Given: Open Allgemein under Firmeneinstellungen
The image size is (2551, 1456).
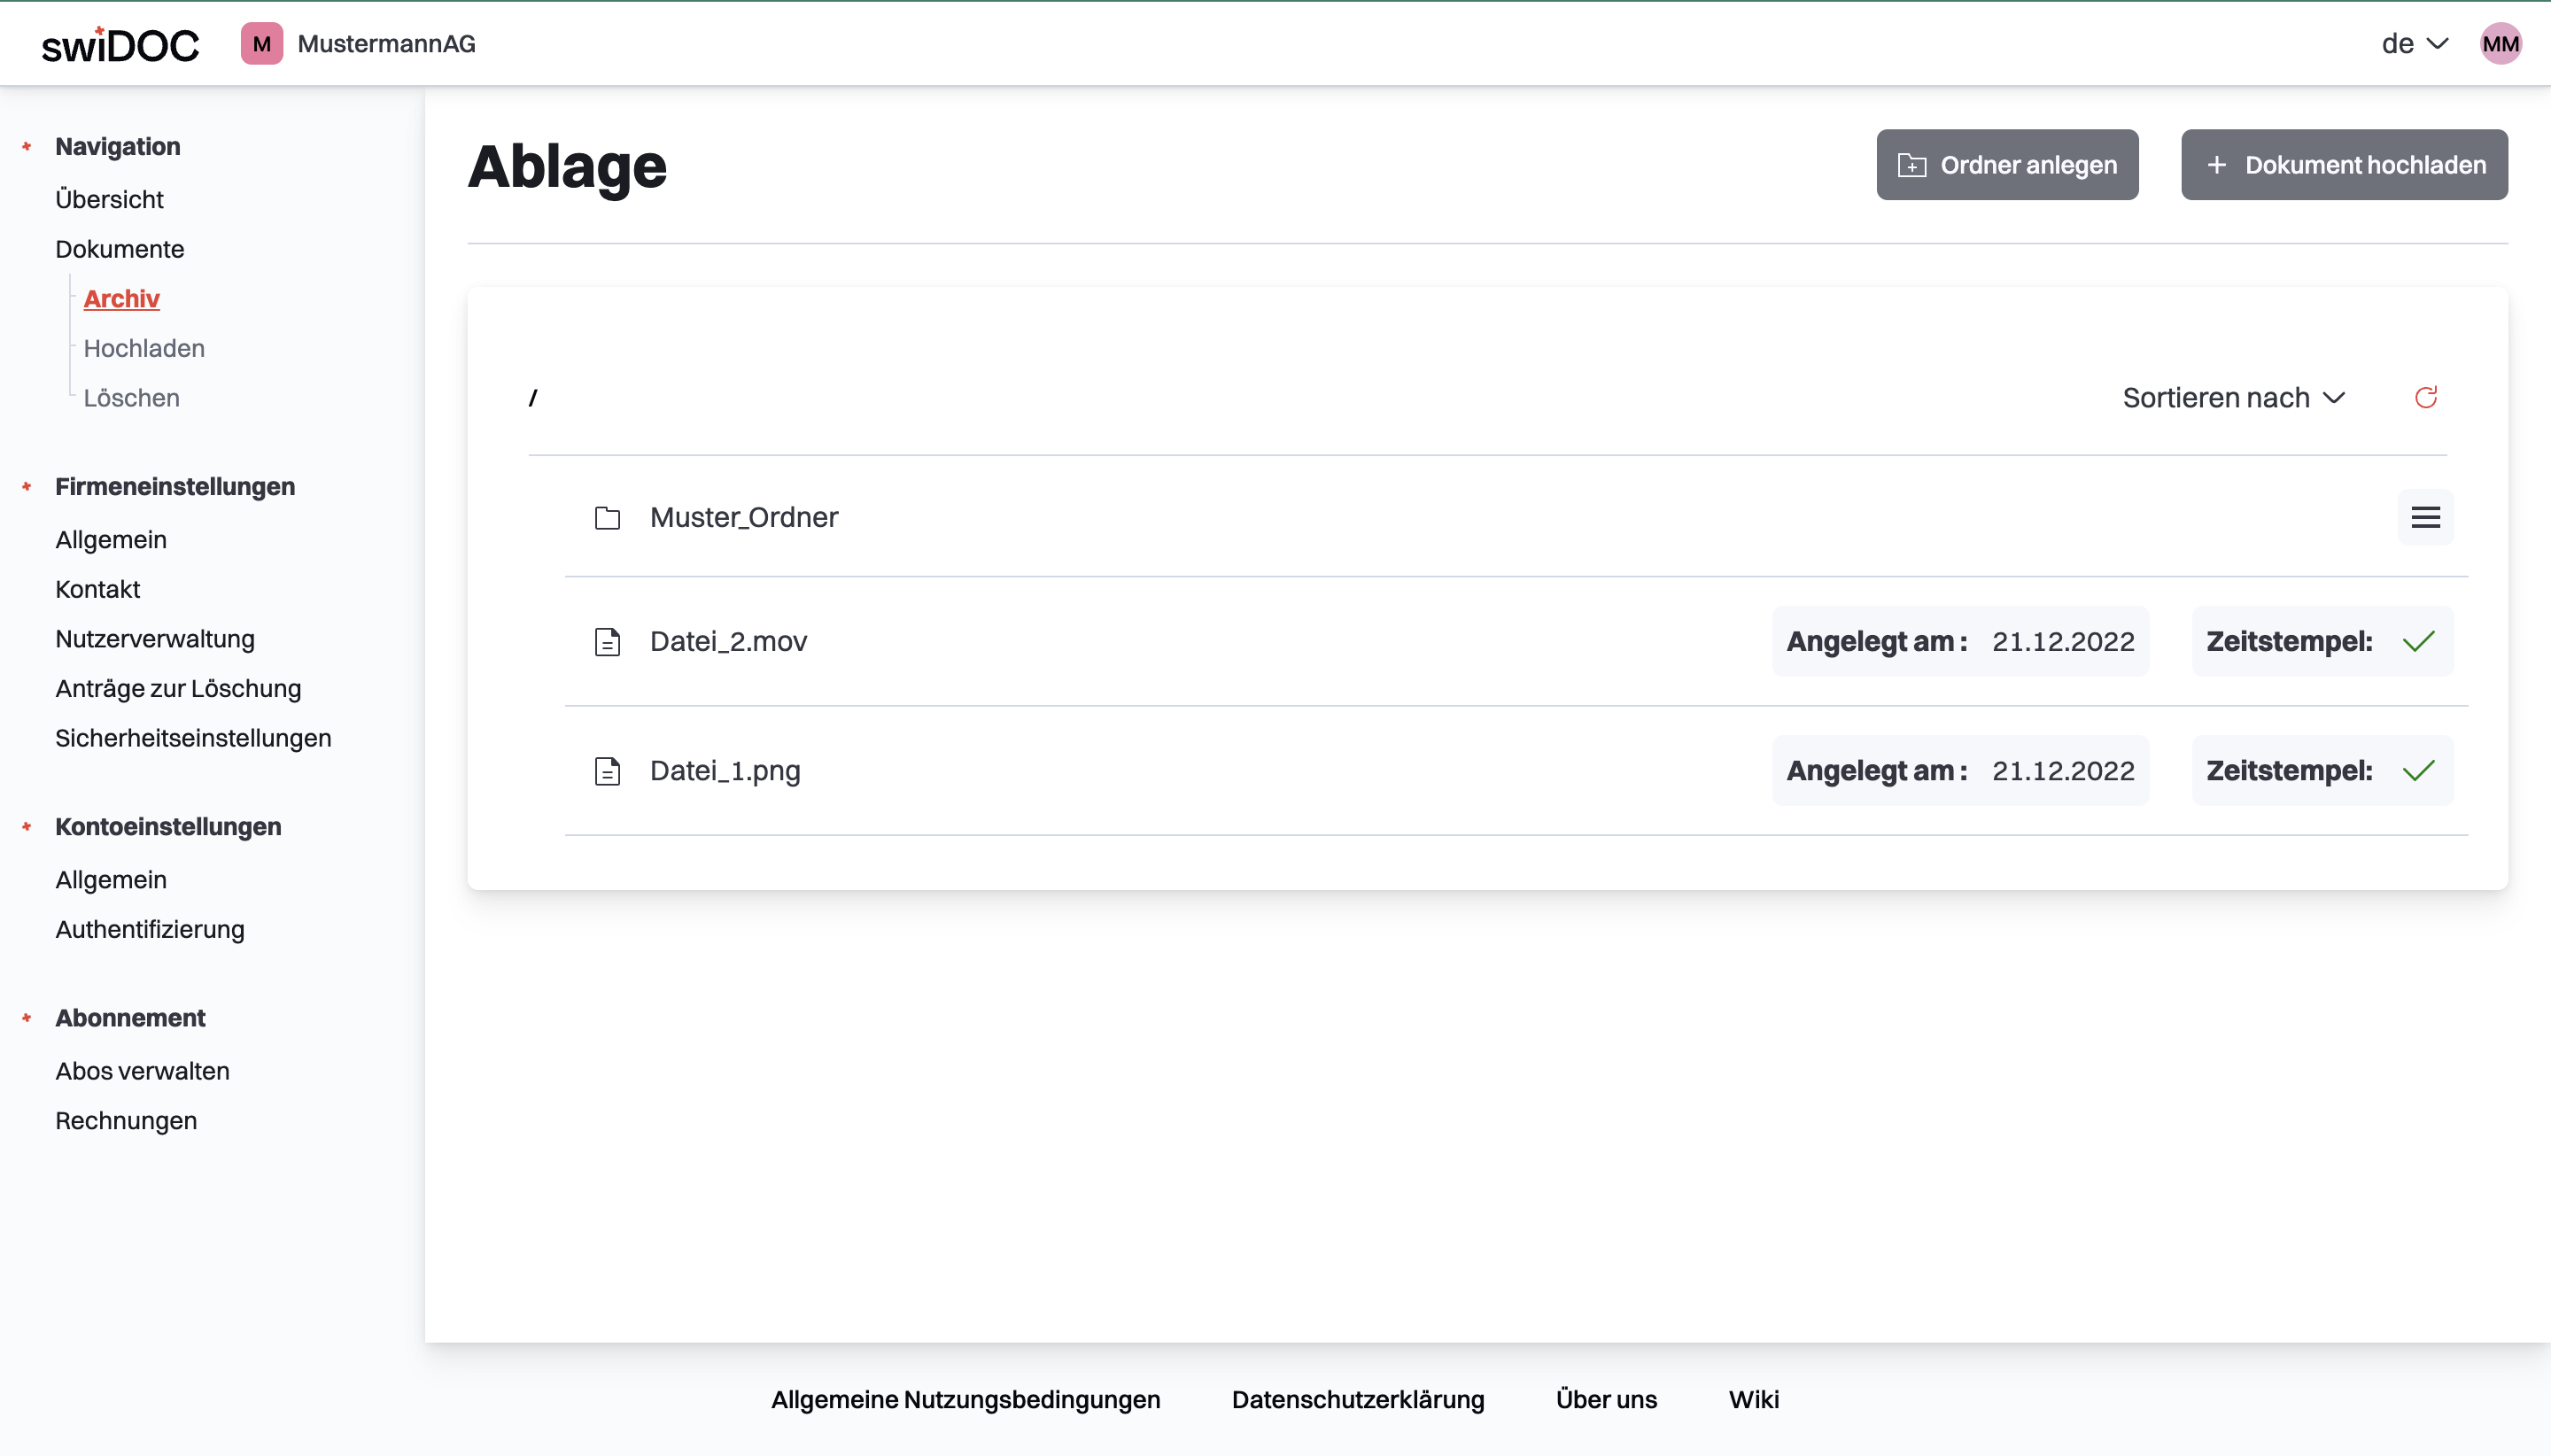Looking at the screenshot, I should tap(110, 540).
